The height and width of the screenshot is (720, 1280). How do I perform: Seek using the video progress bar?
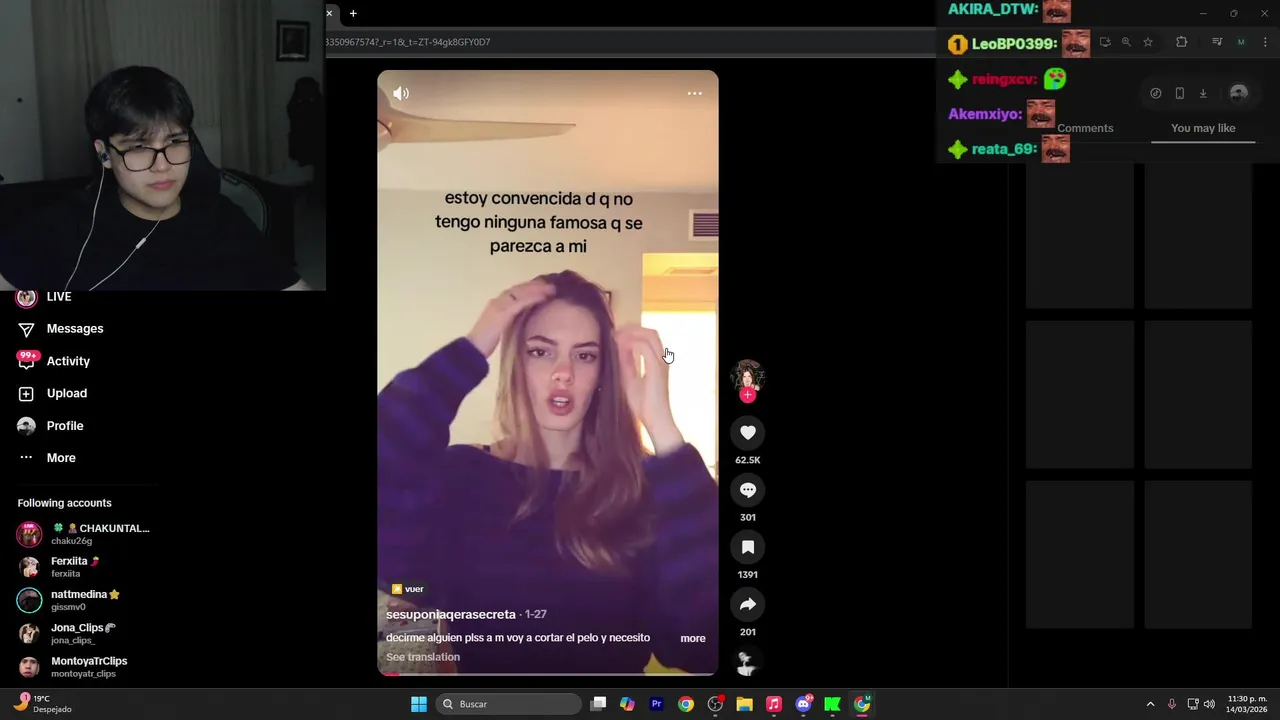547,674
